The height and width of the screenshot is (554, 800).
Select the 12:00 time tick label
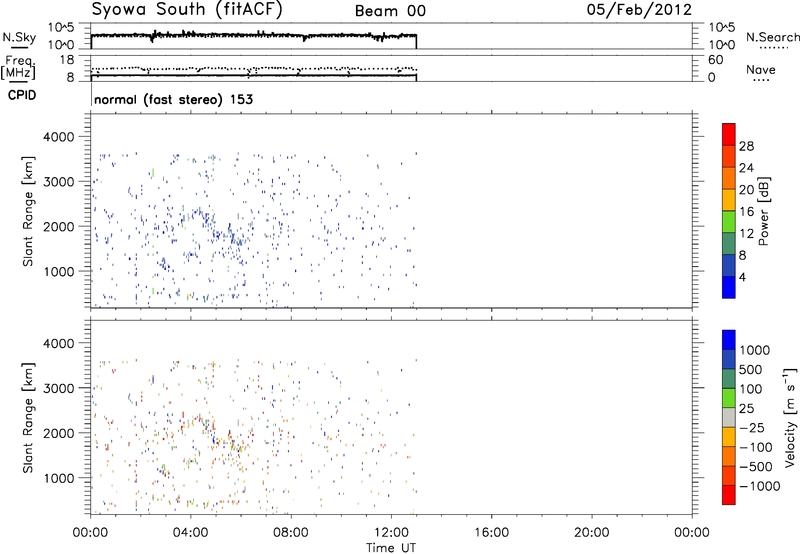391,533
